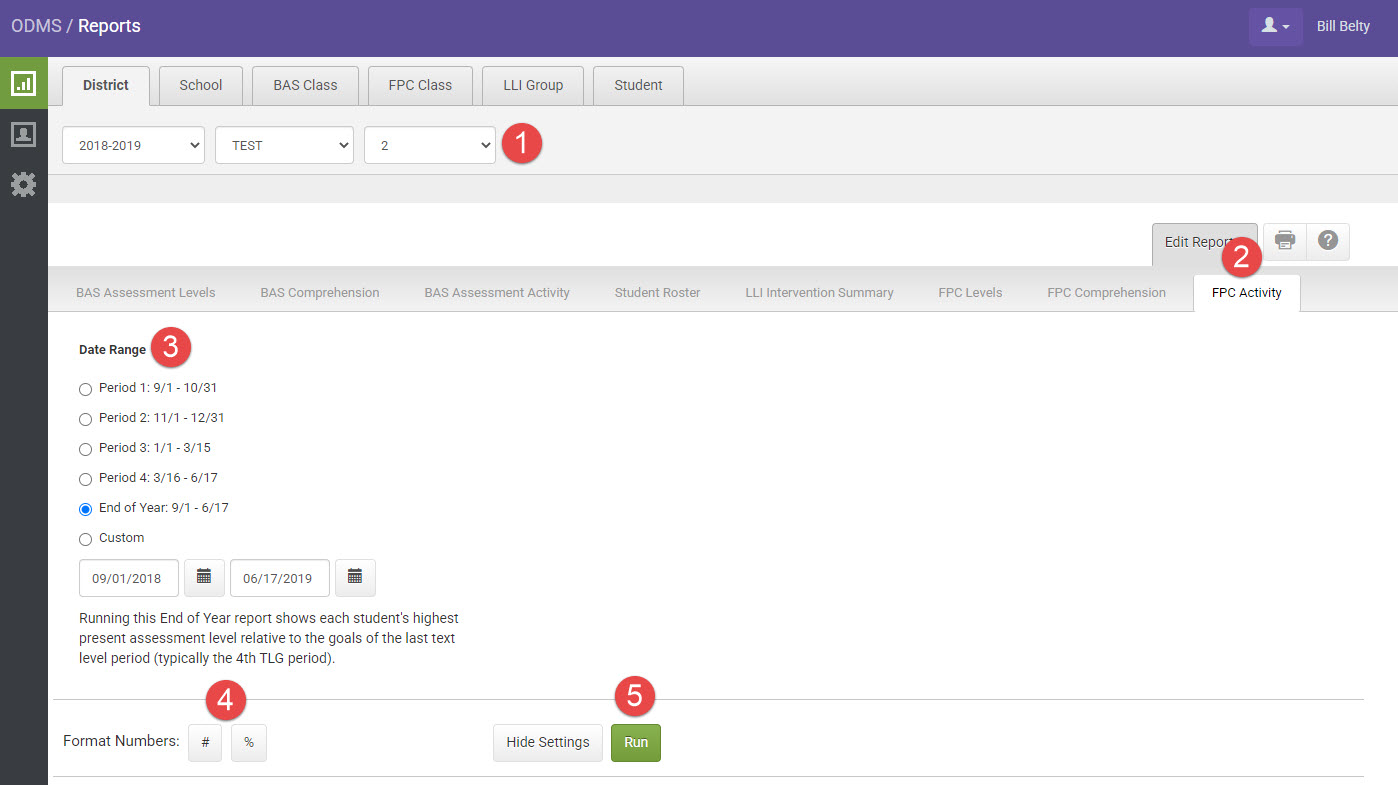
Task: Open the end date calendar picker
Action: tap(355, 577)
